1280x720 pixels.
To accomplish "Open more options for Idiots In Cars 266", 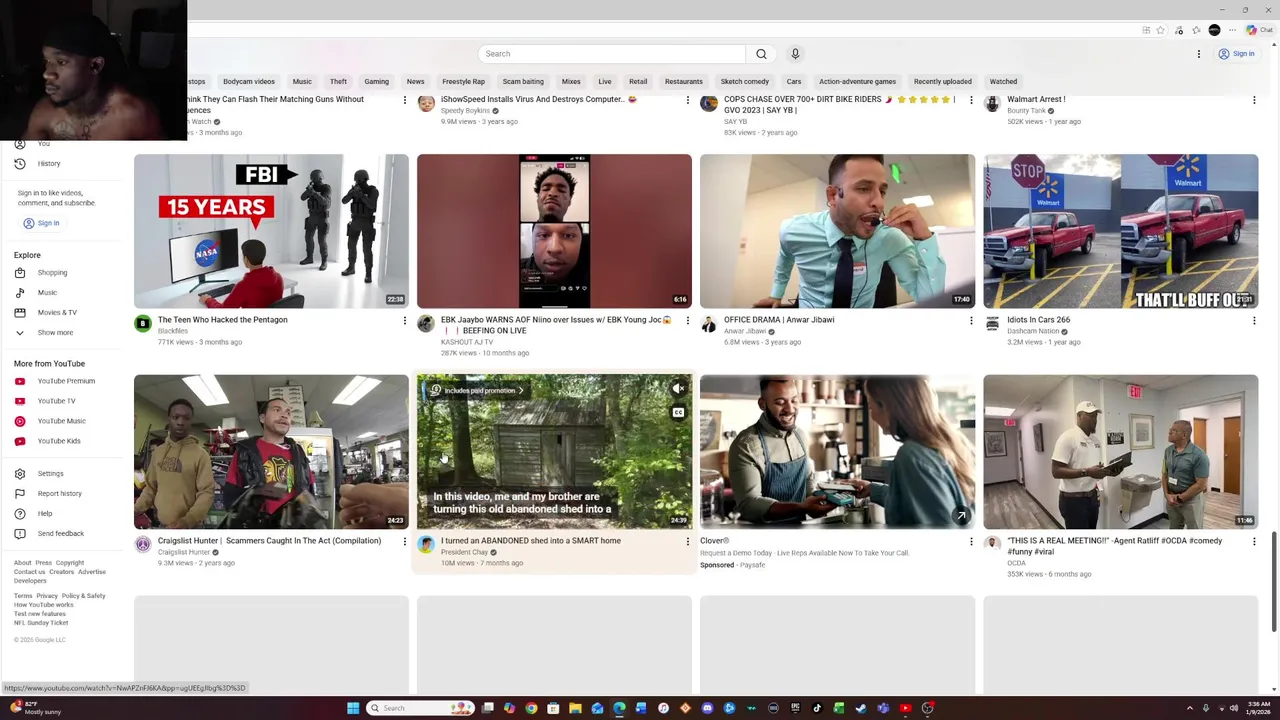I will (x=1254, y=321).
